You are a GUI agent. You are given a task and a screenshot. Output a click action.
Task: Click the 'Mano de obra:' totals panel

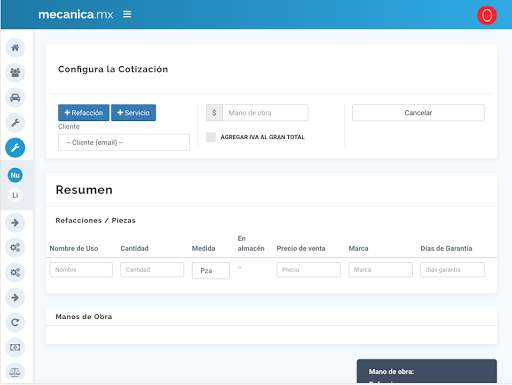(x=427, y=371)
